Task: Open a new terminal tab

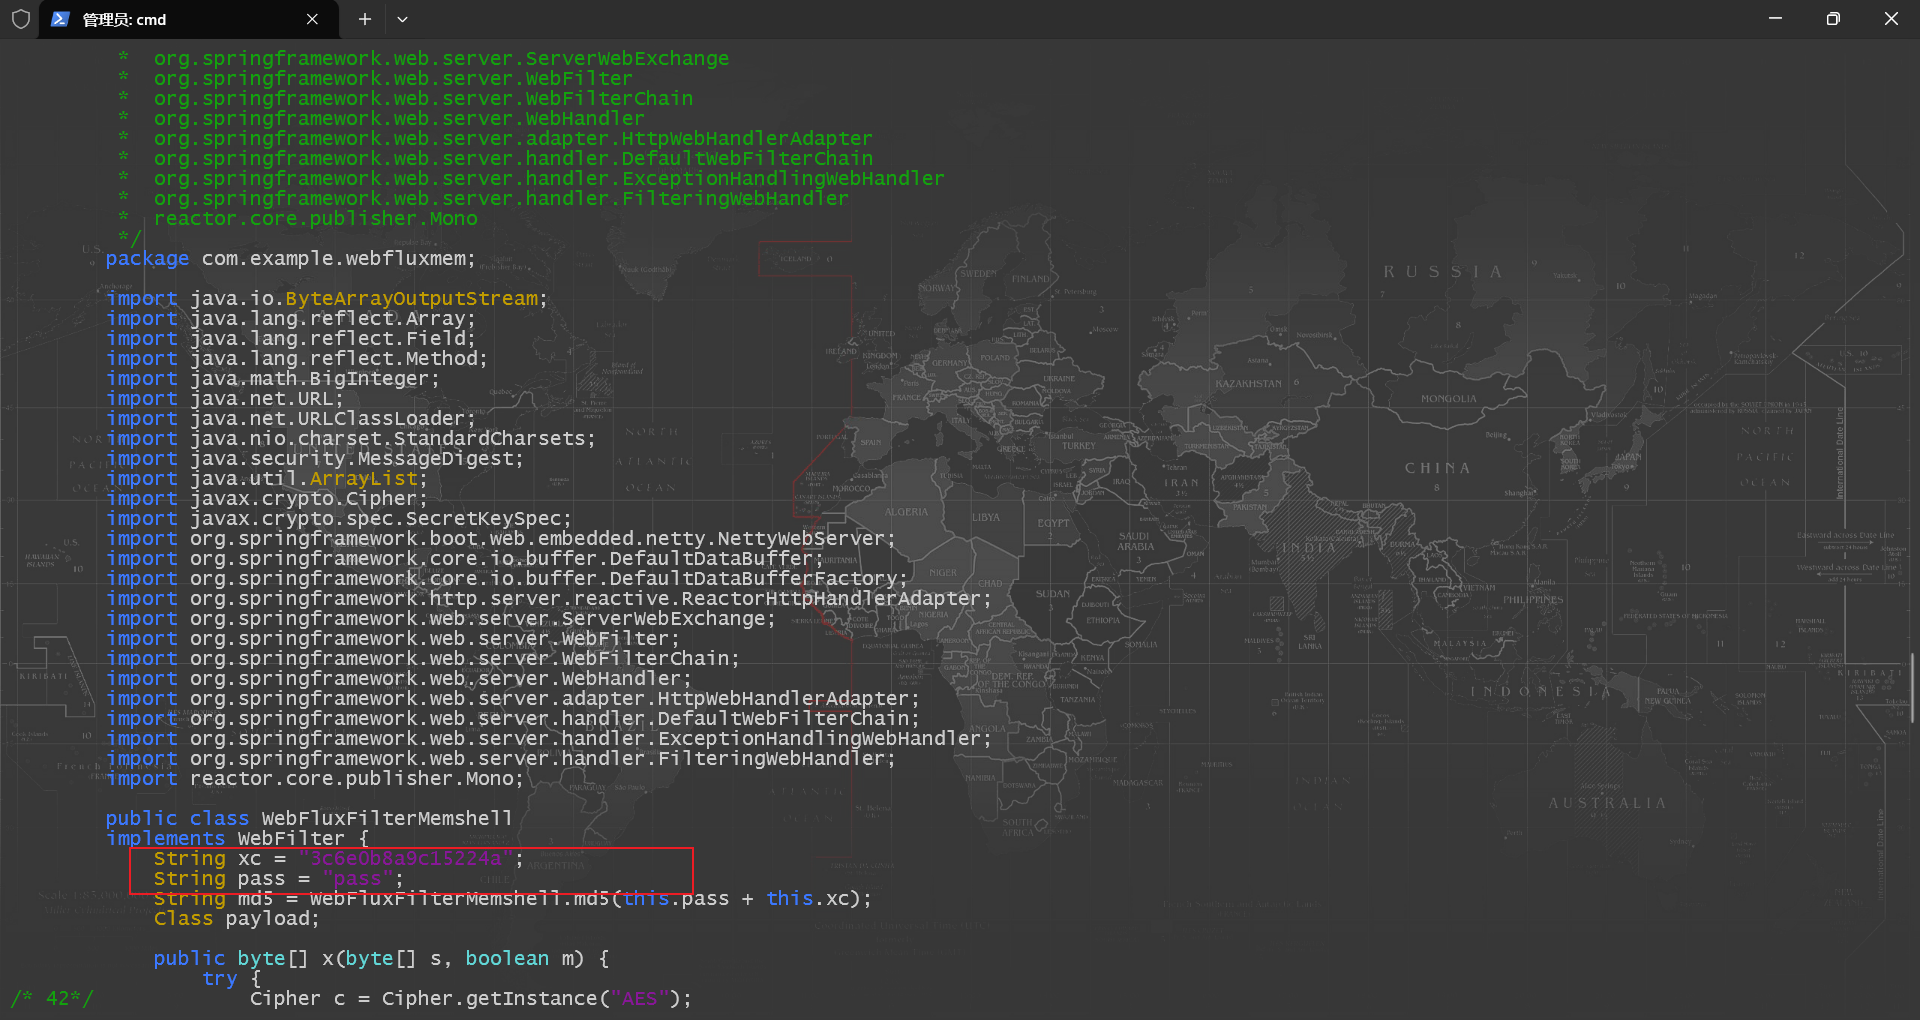Action: pyautogui.click(x=365, y=19)
